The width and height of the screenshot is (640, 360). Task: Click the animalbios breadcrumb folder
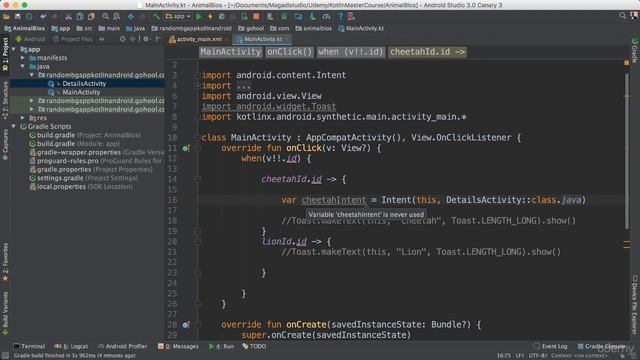click(x=313, y=28)
